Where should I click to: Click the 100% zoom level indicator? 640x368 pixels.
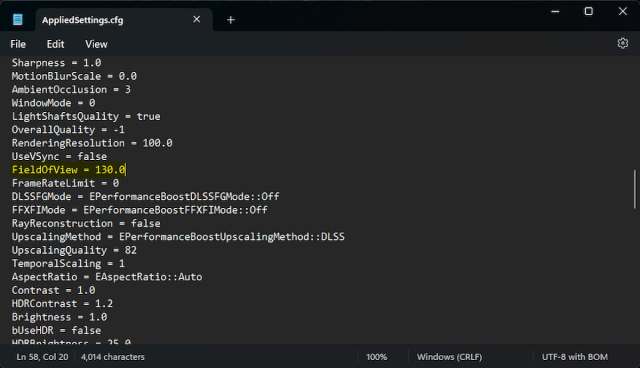(x=376, y=357)
